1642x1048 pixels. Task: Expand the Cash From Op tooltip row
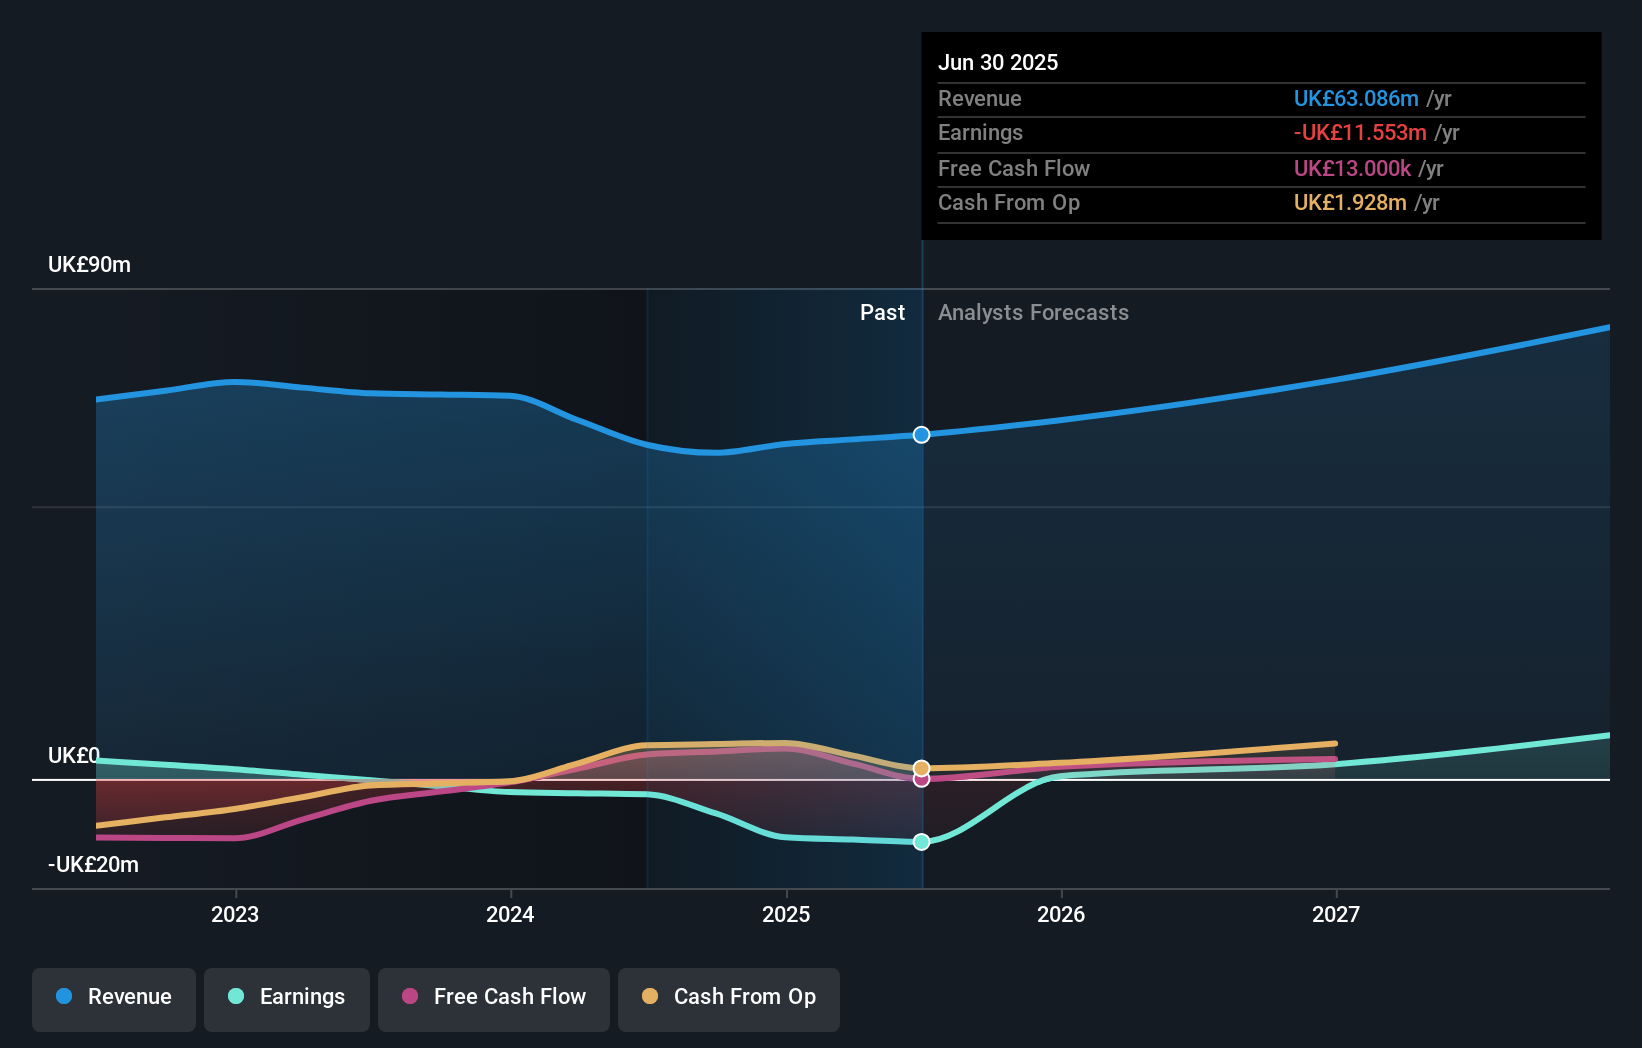[x=1009, y=203]
